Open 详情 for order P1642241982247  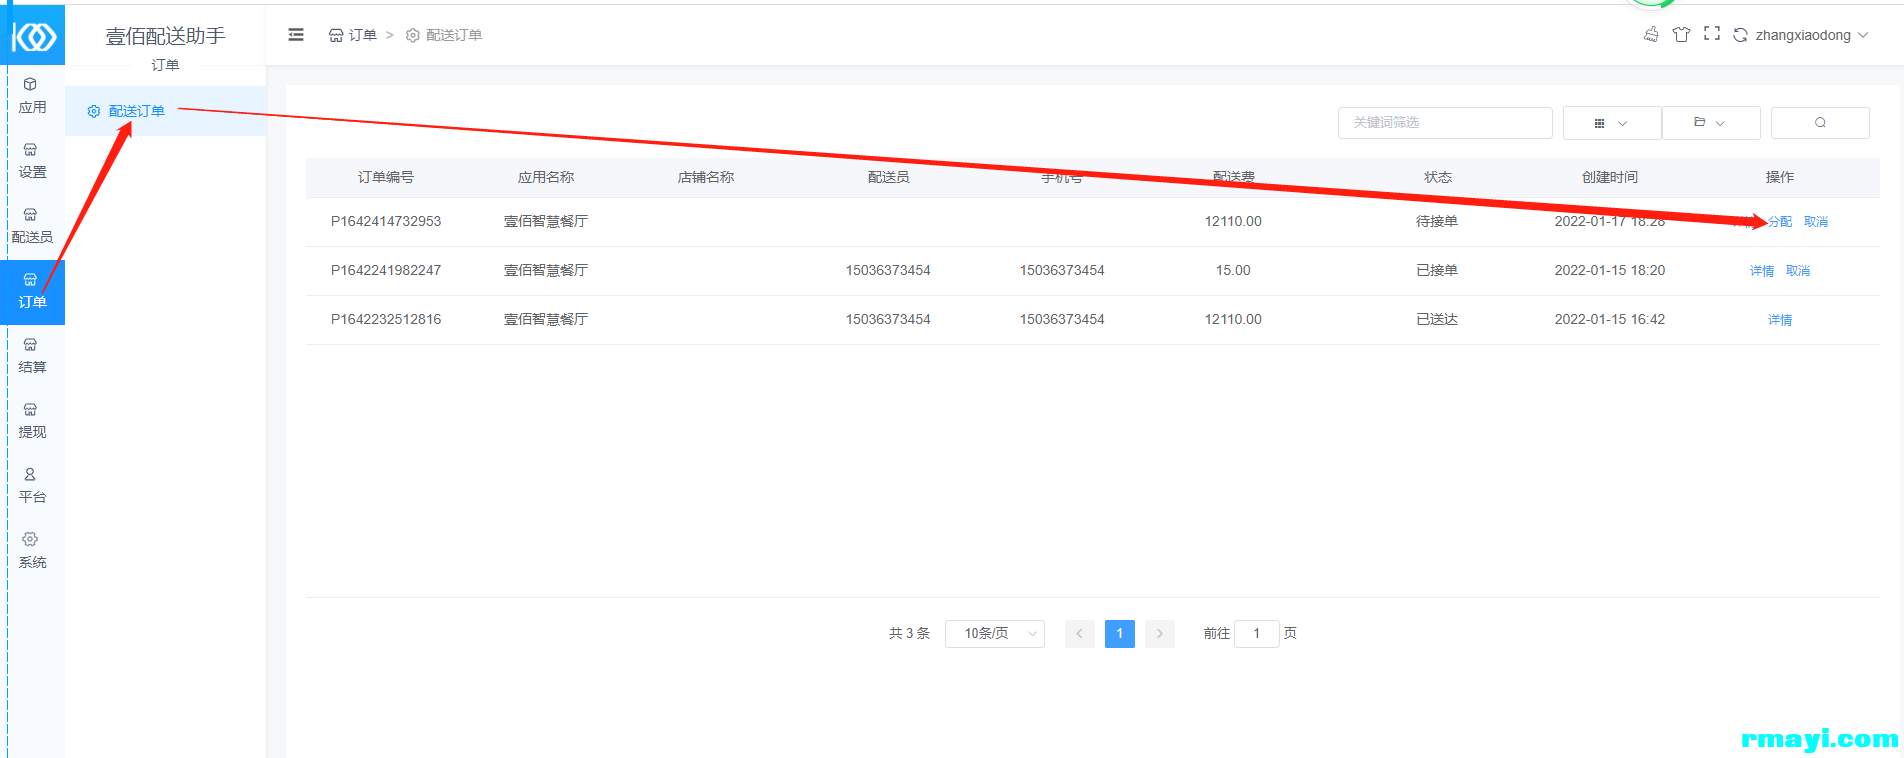tap(1762, 271)
